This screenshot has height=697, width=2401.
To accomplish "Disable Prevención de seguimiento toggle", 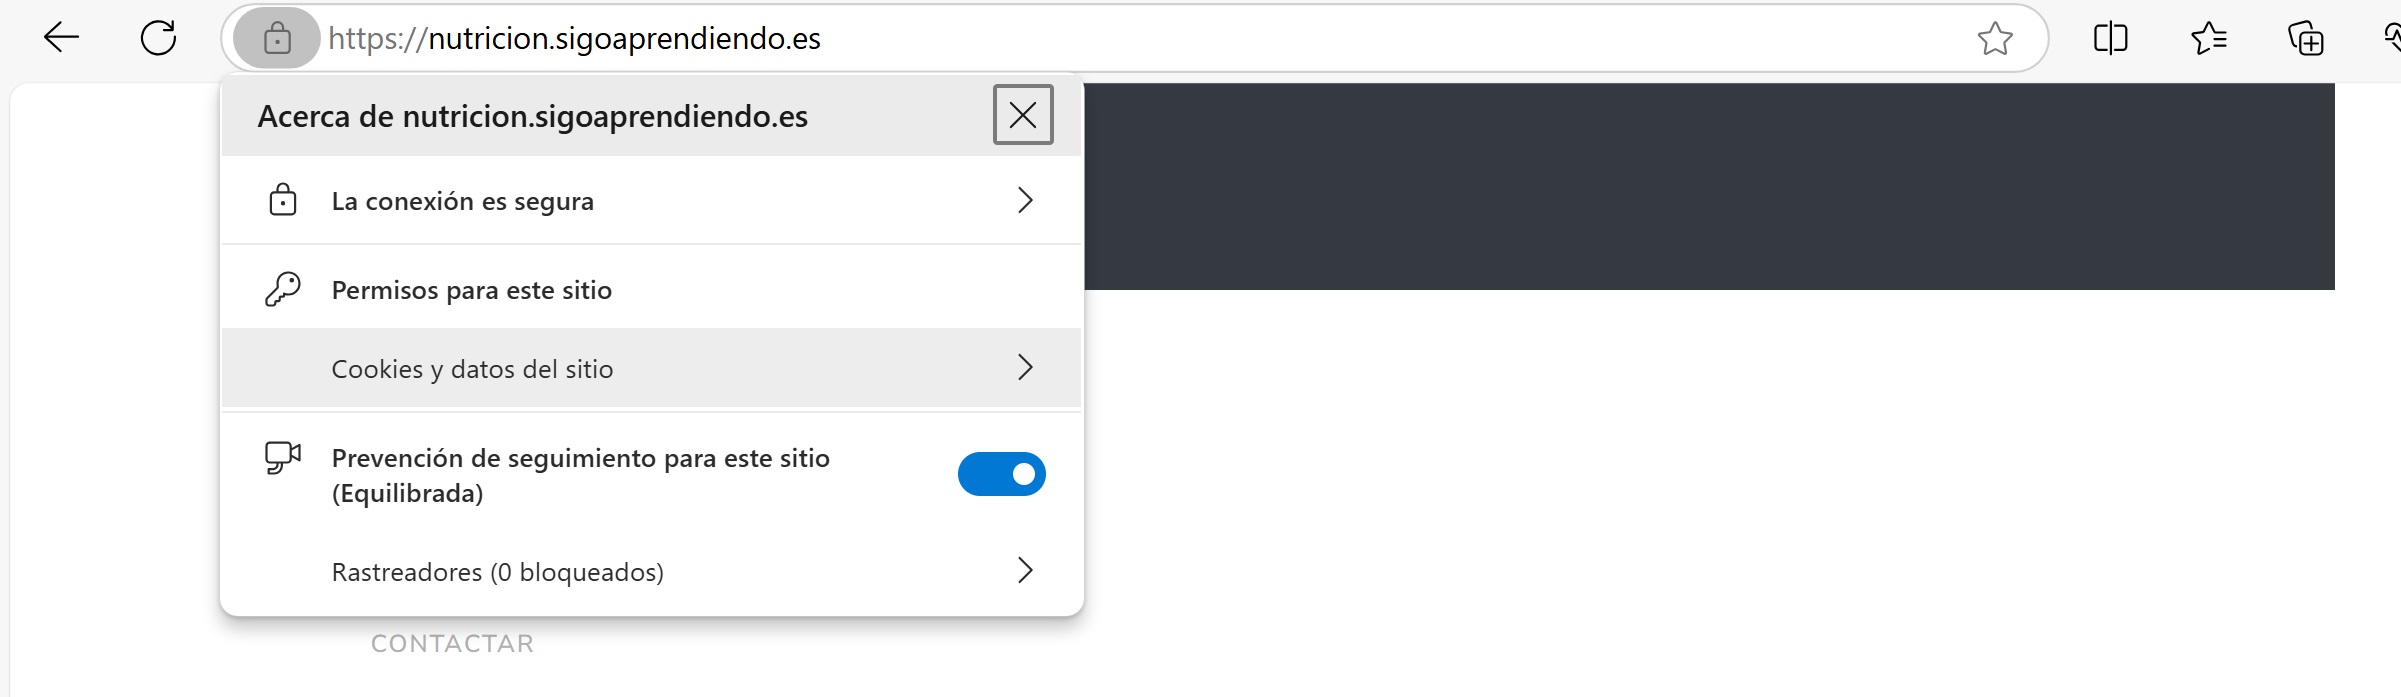I will (1001, 474).
